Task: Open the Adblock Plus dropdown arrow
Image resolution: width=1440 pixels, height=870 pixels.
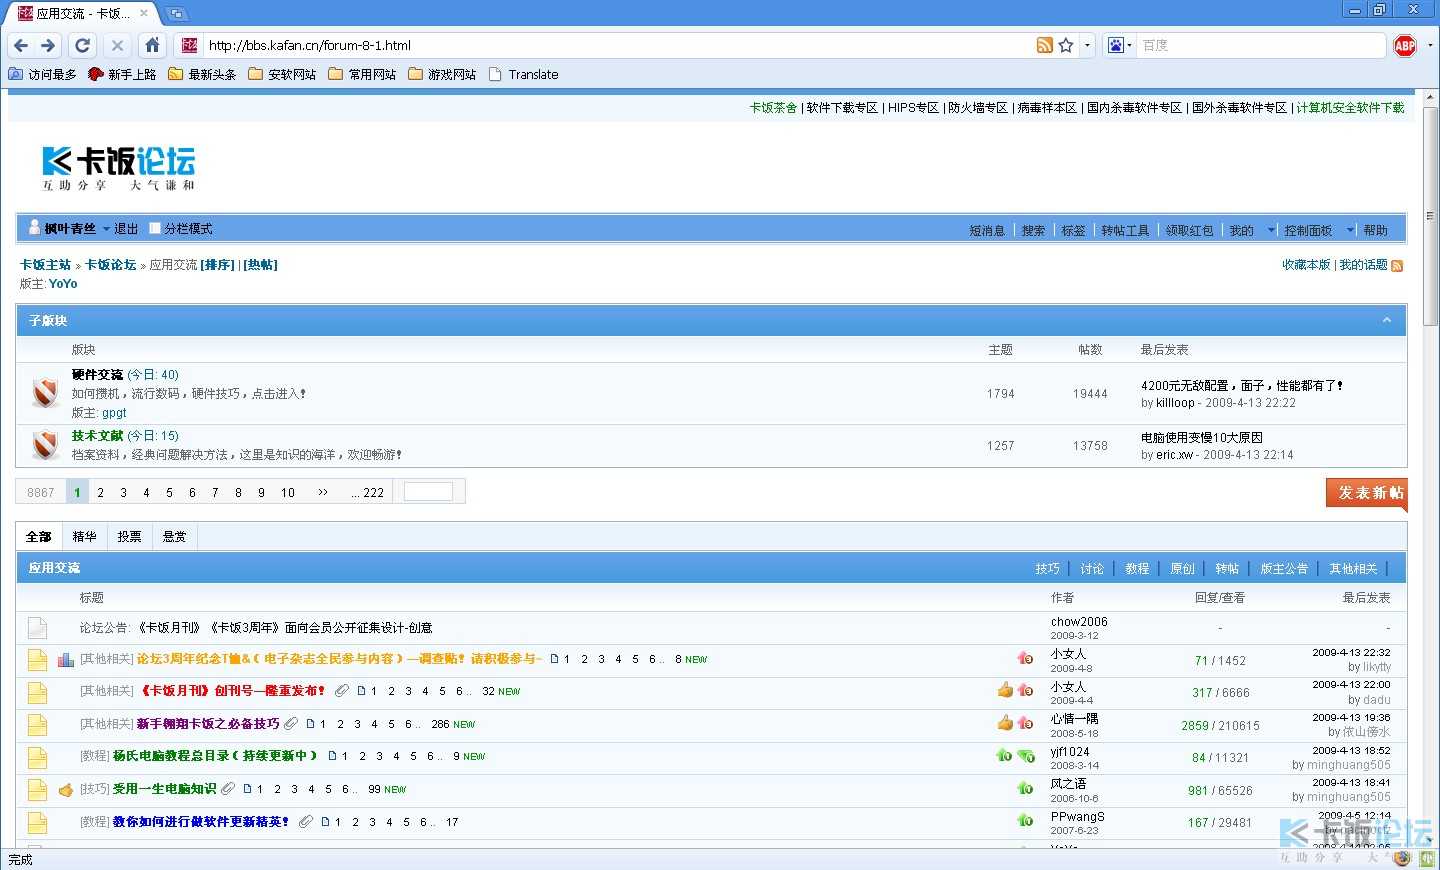Action: 1430,45
